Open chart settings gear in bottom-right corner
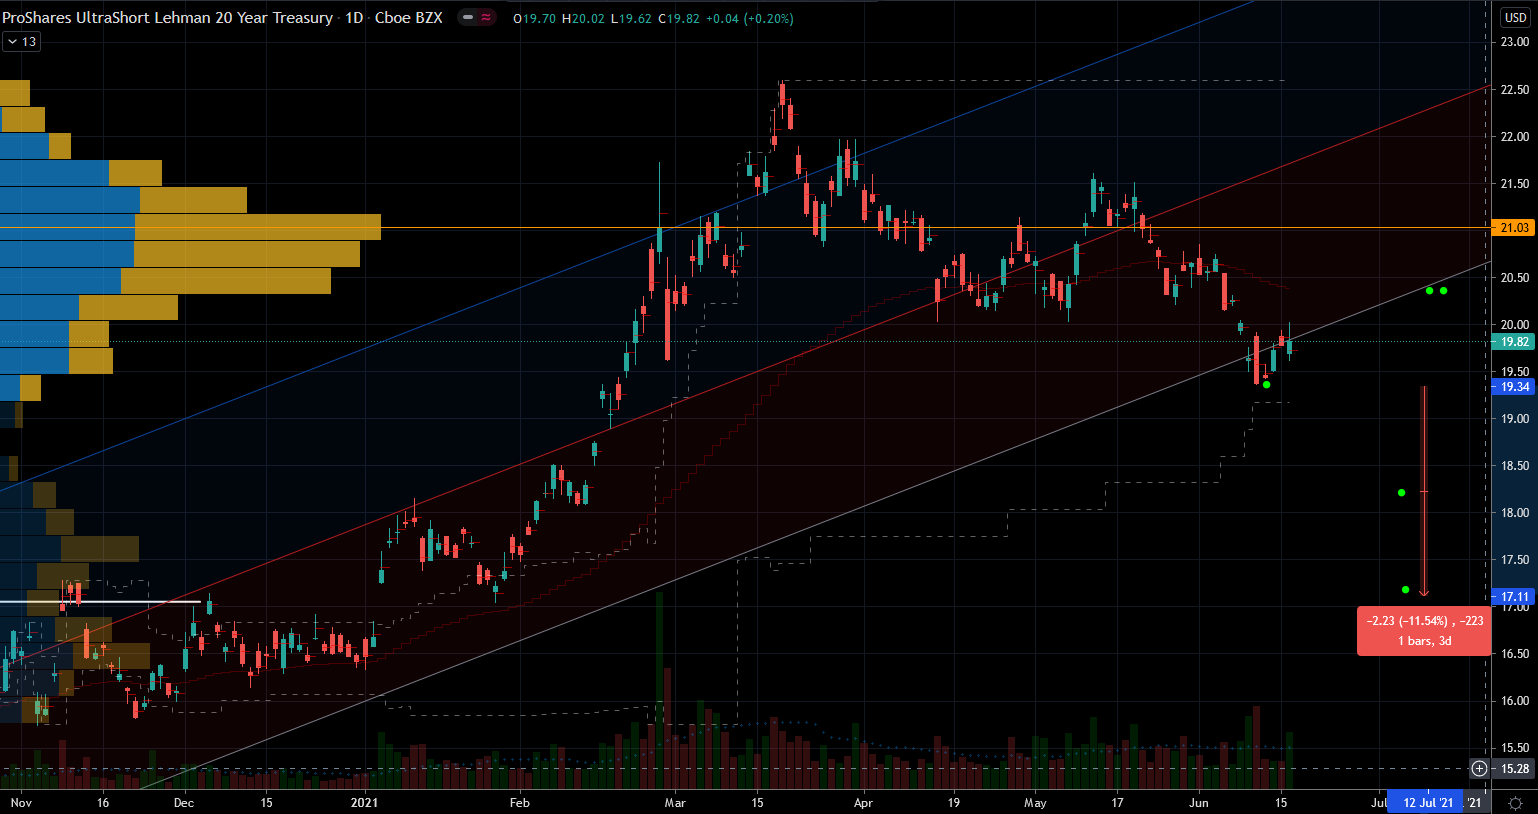This screenshot has height=814, width=1538. click(x=1515, y=803)
